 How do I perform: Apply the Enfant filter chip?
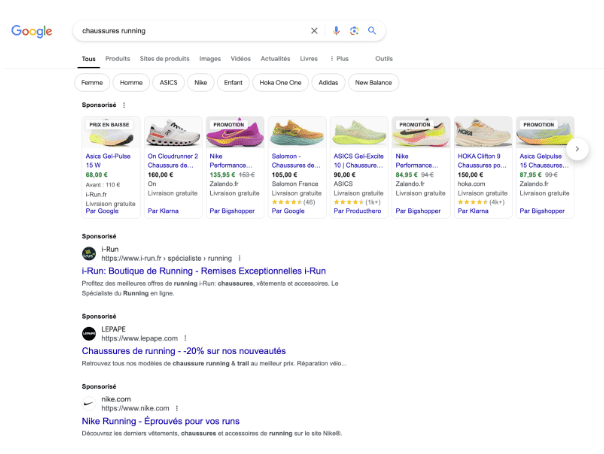pos(233,82)
